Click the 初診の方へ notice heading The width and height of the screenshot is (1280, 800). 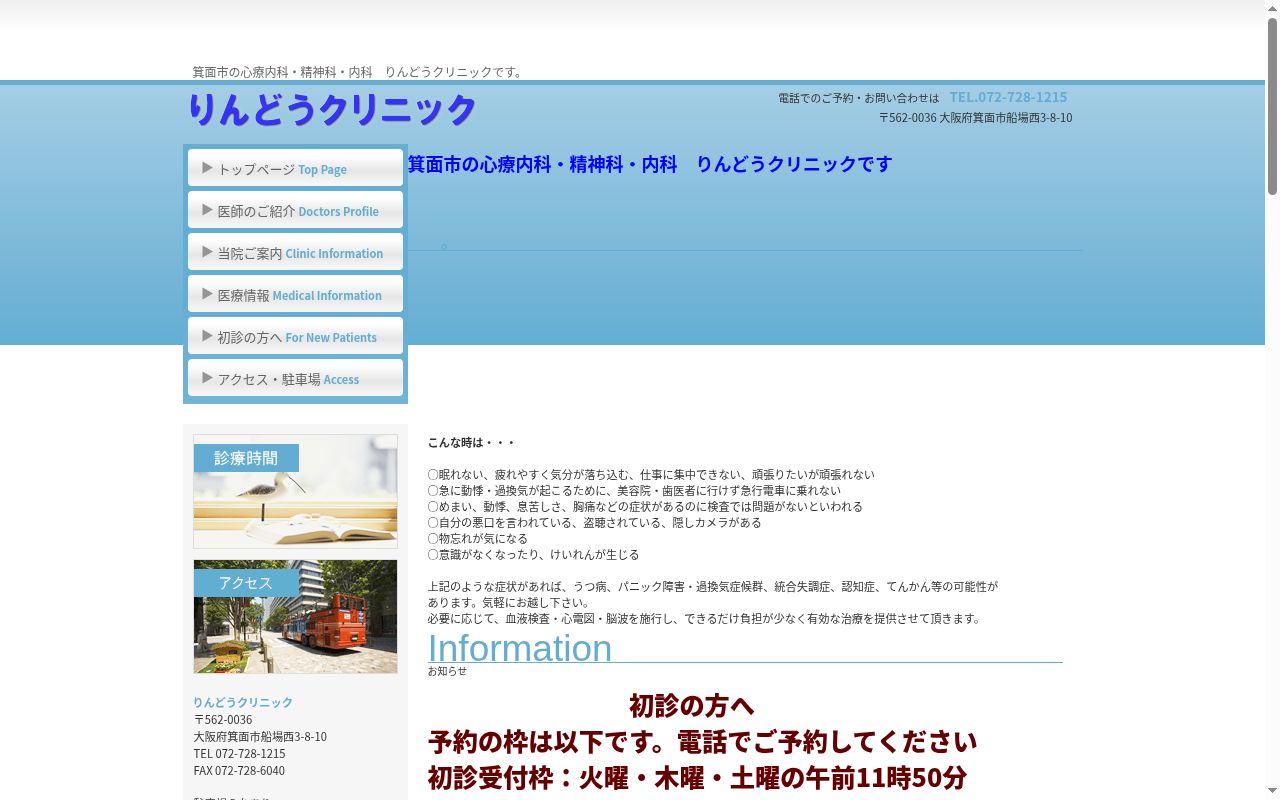(x=692, y=706)
